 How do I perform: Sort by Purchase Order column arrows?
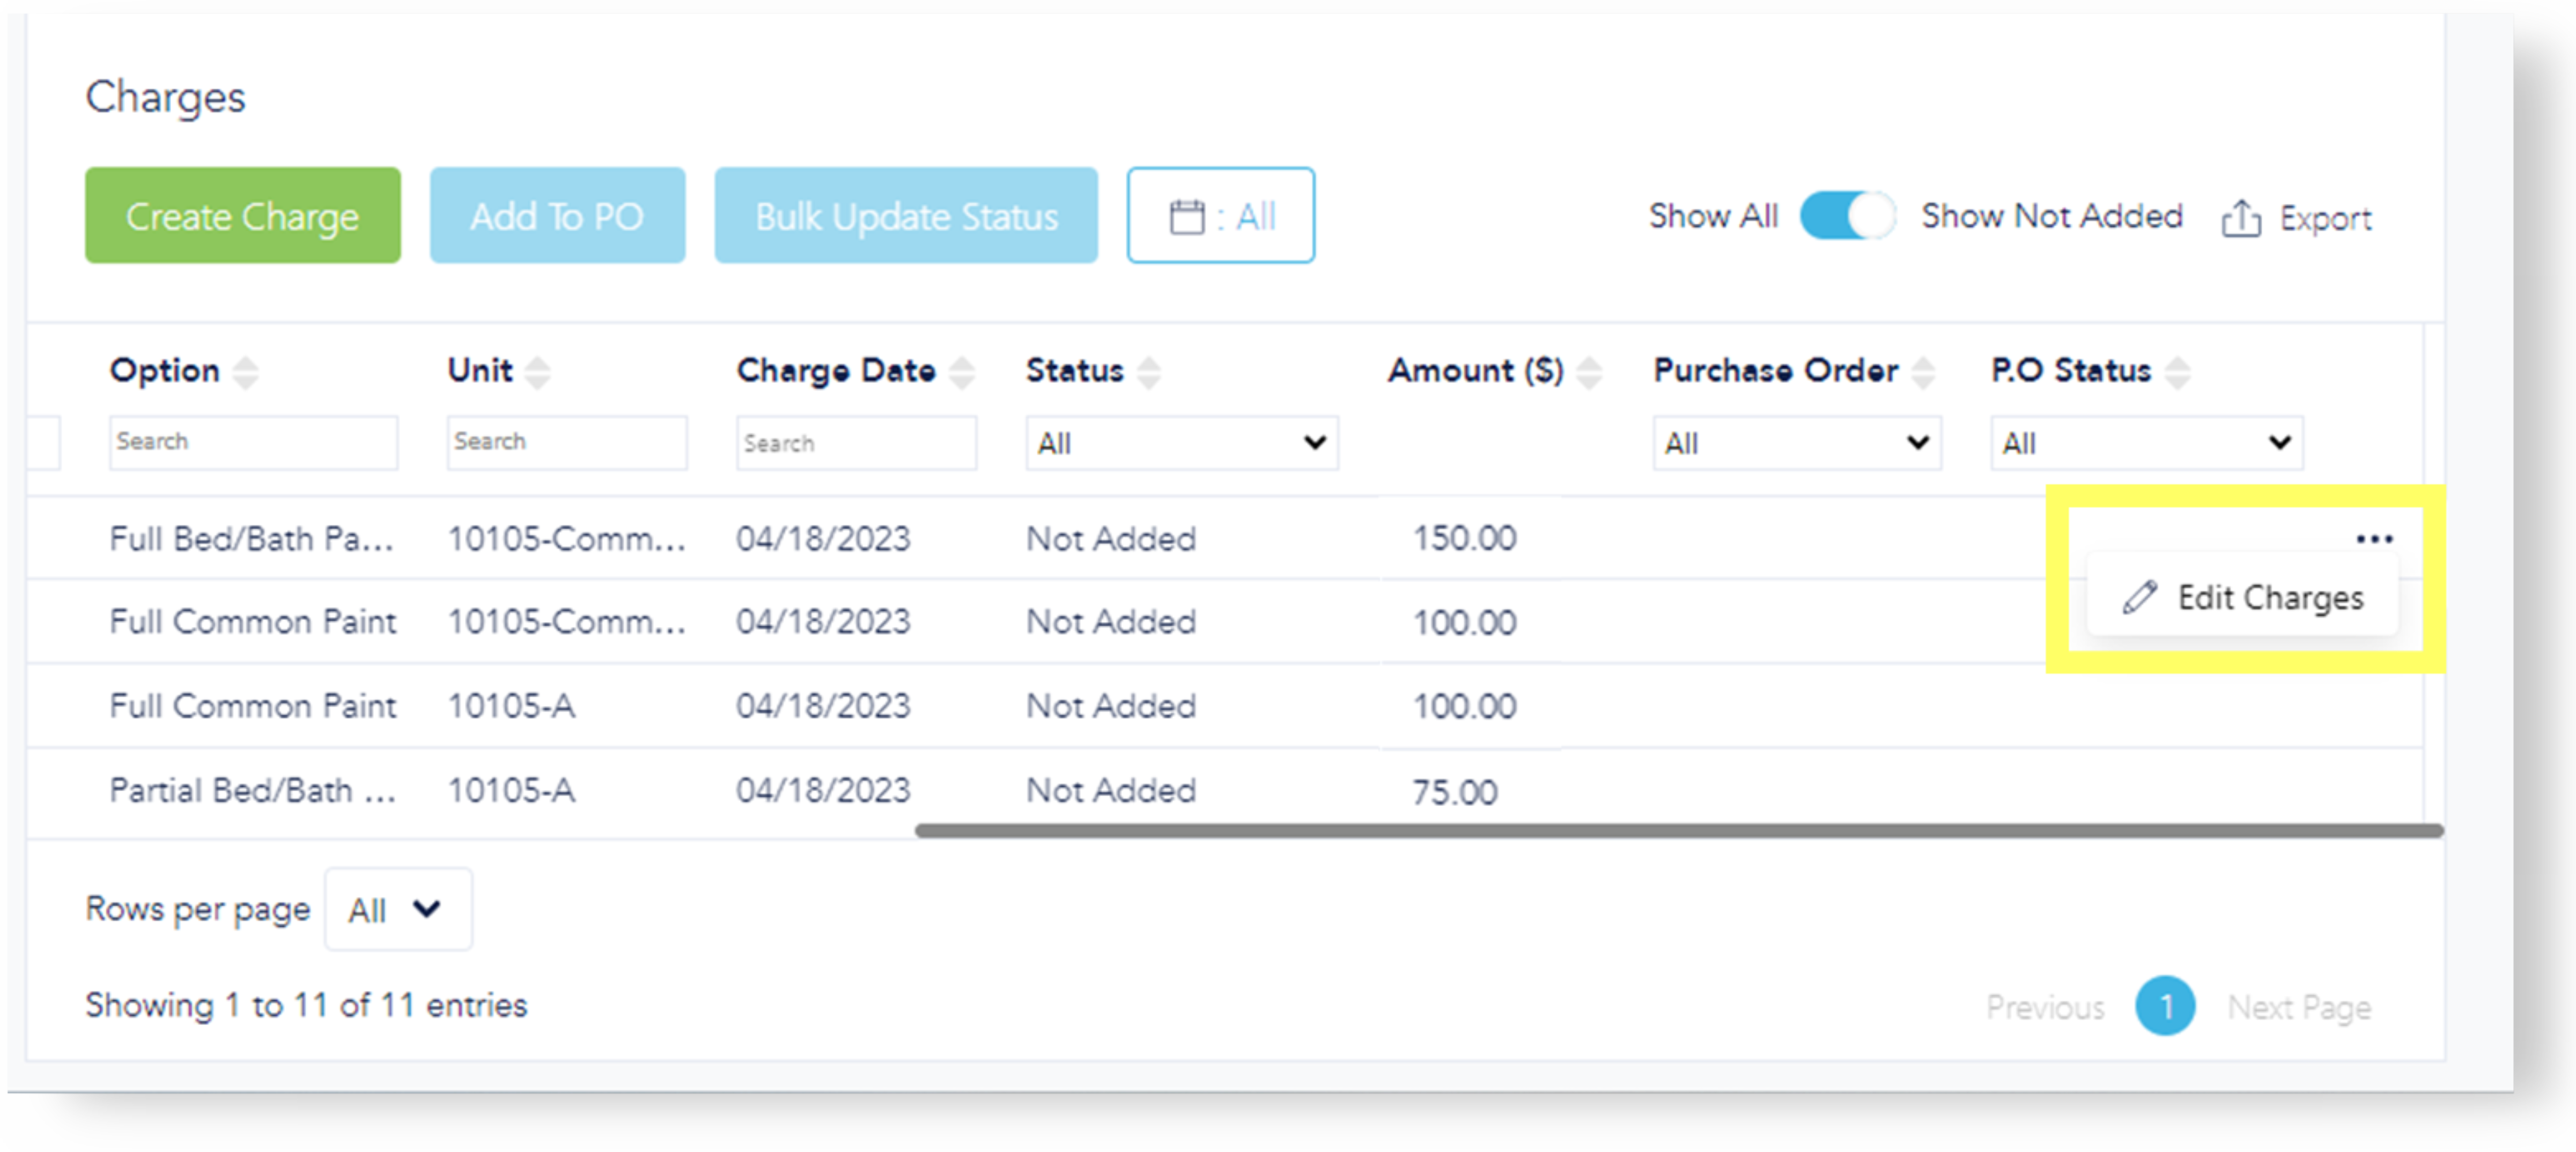coord(1921,372)
